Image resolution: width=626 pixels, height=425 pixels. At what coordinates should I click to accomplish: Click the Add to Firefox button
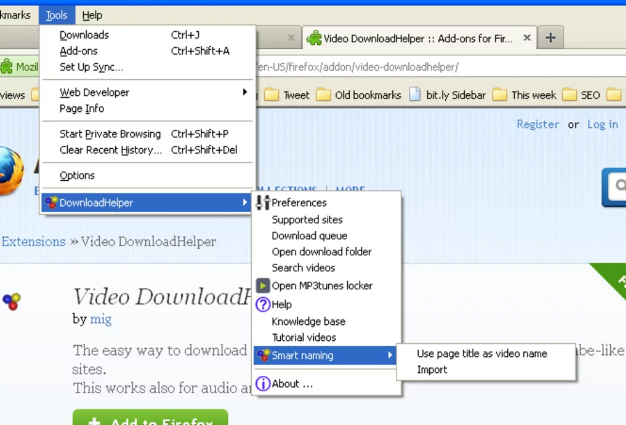tap(150, 417)
